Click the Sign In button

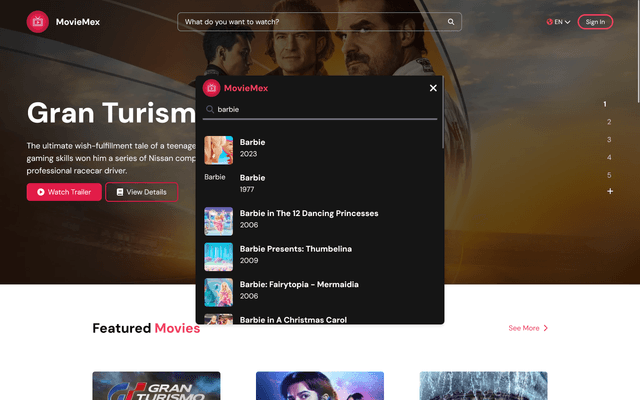(595, 22)
